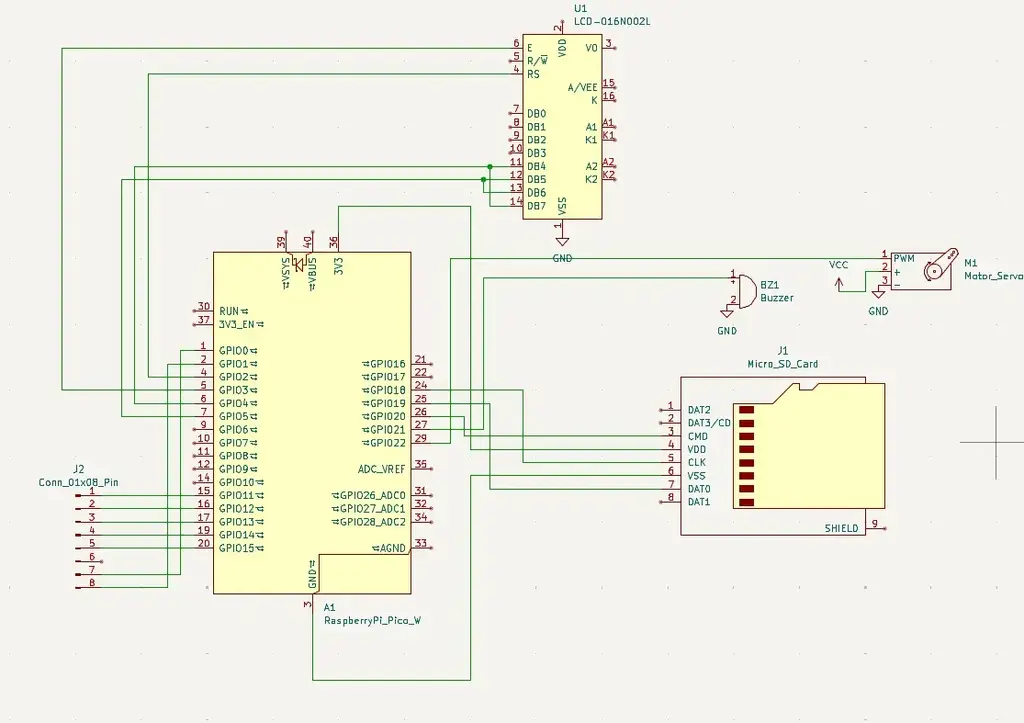1024x723 pixels.
Task: Click the AGND pin label
Action: [392, 548]
